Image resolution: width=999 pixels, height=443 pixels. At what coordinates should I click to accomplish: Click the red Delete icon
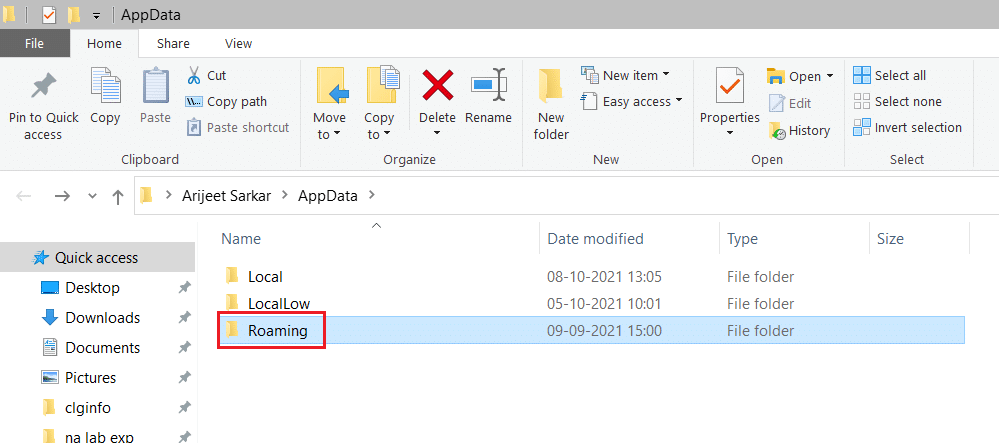[x=437, y=86]
